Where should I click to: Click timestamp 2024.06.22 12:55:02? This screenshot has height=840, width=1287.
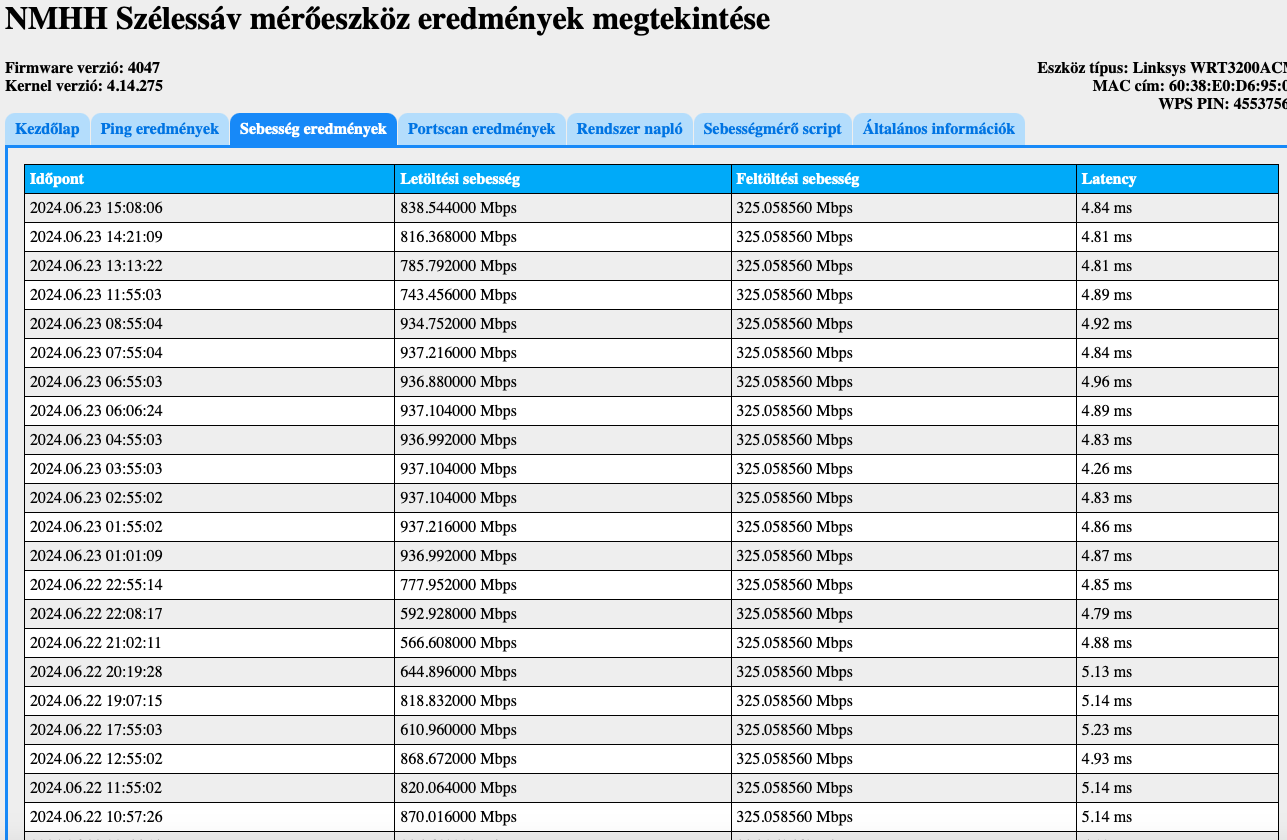96,759
